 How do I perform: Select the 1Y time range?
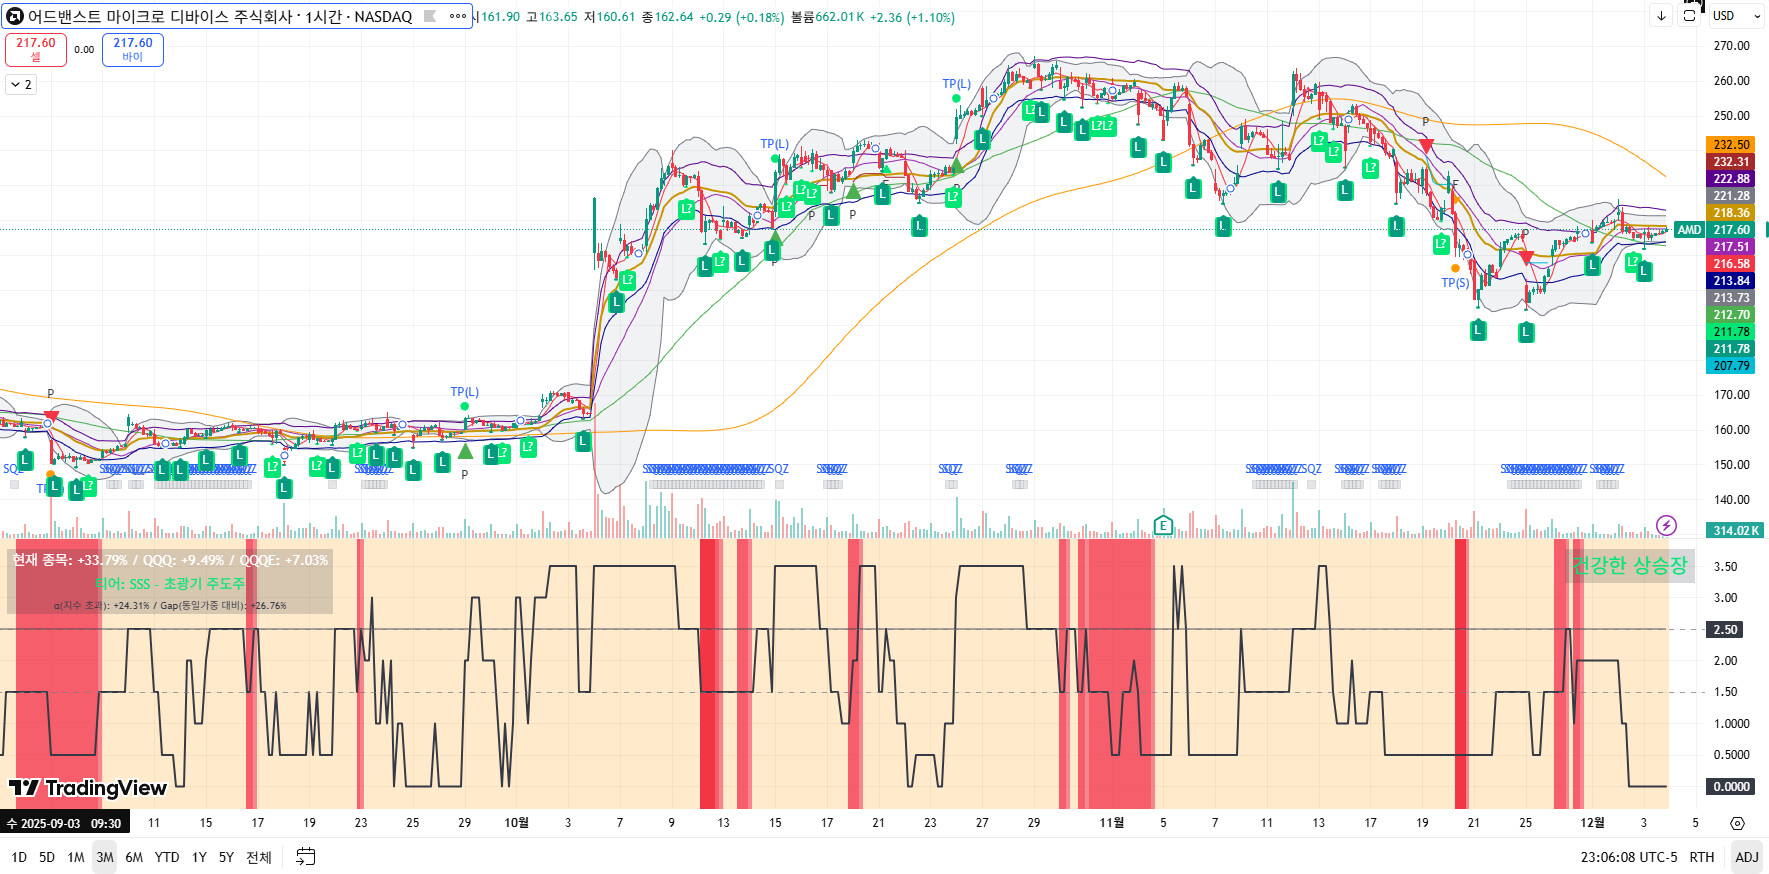click(x=199, y=857)
